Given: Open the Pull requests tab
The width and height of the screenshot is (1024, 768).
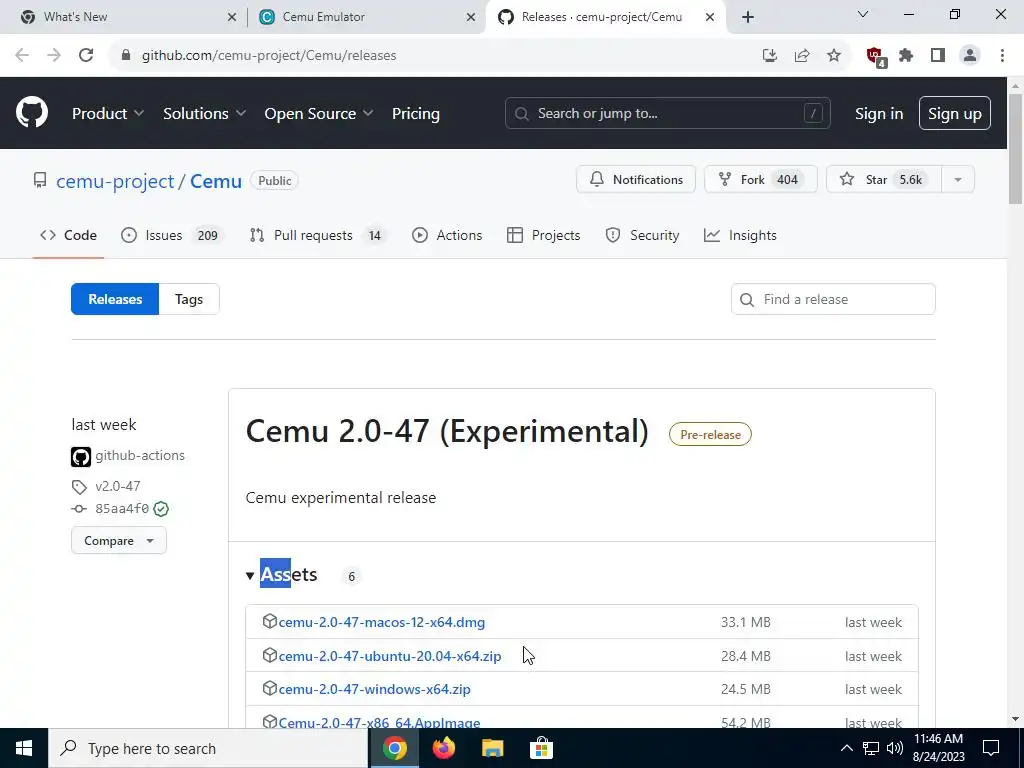Looking at the screenshot, I should pos(318,235).
